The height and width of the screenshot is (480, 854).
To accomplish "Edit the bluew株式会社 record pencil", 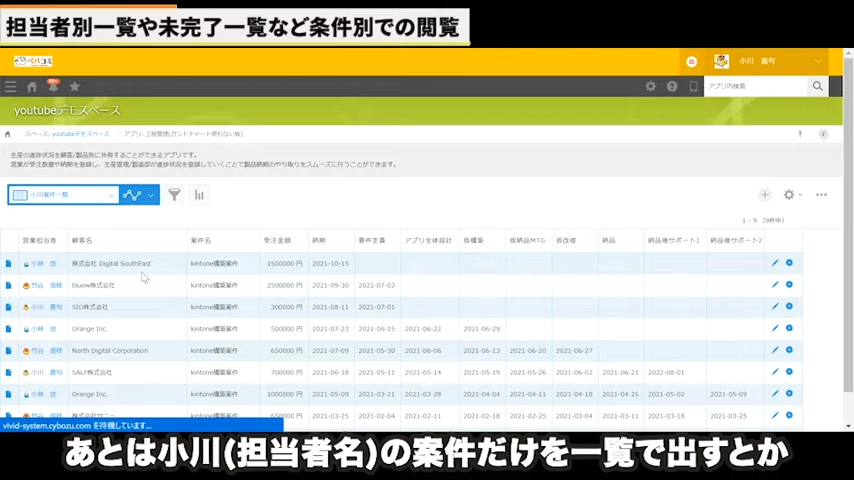I will 775,284.
